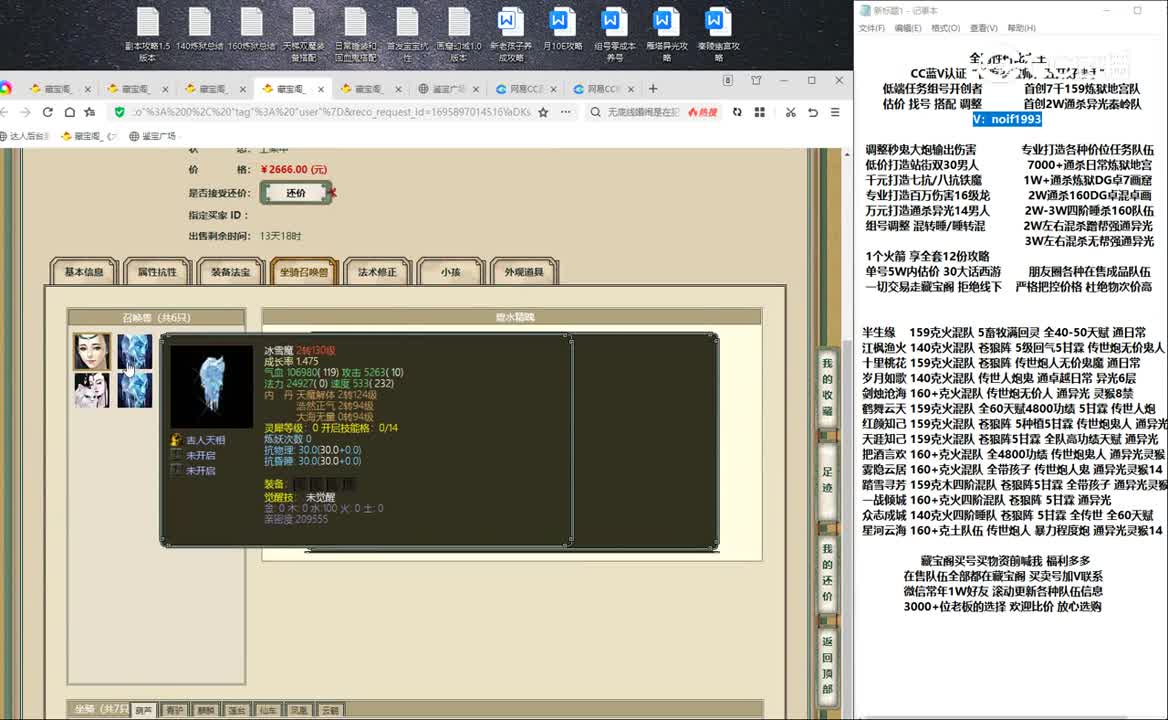Open desktop document 新老孩子养成攻略
The height and width of the screenshot is (720, 1168).
click(511, 34)
